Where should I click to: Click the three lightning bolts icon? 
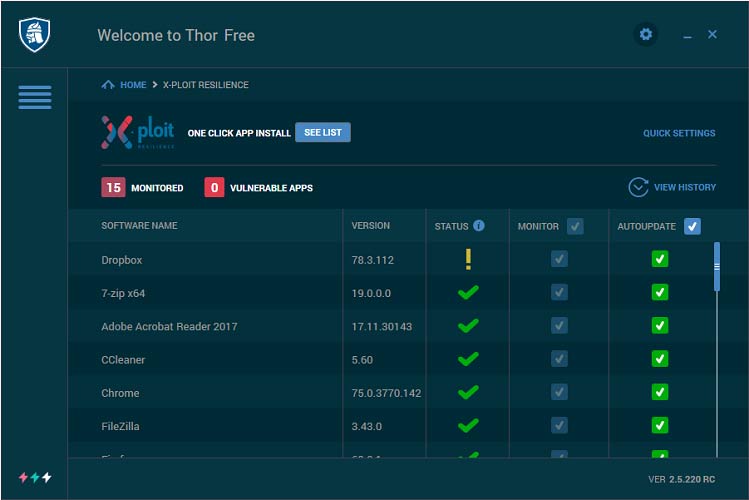click(x=35, y=477)
